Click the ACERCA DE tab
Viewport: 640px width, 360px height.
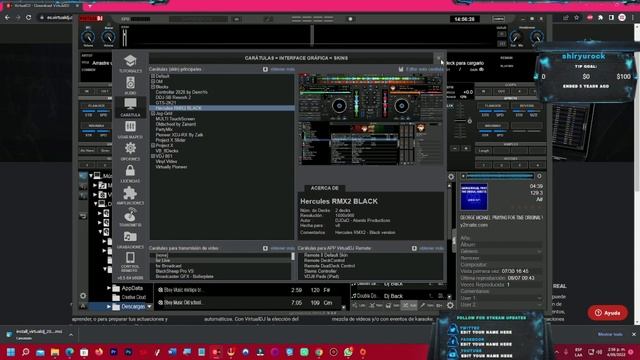click(324, 188)
